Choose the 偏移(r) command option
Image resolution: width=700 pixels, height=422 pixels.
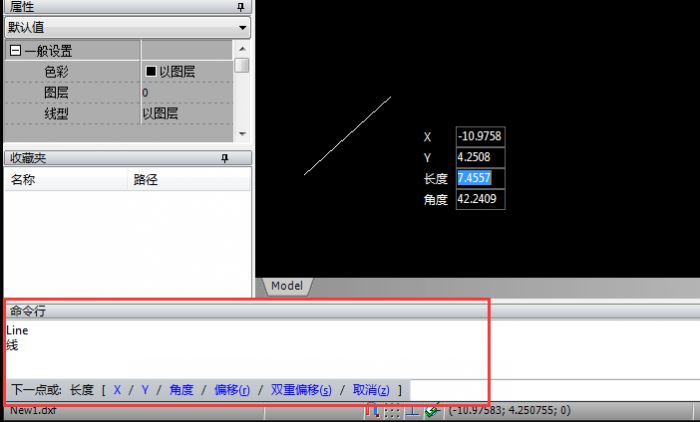click(232, 389)
